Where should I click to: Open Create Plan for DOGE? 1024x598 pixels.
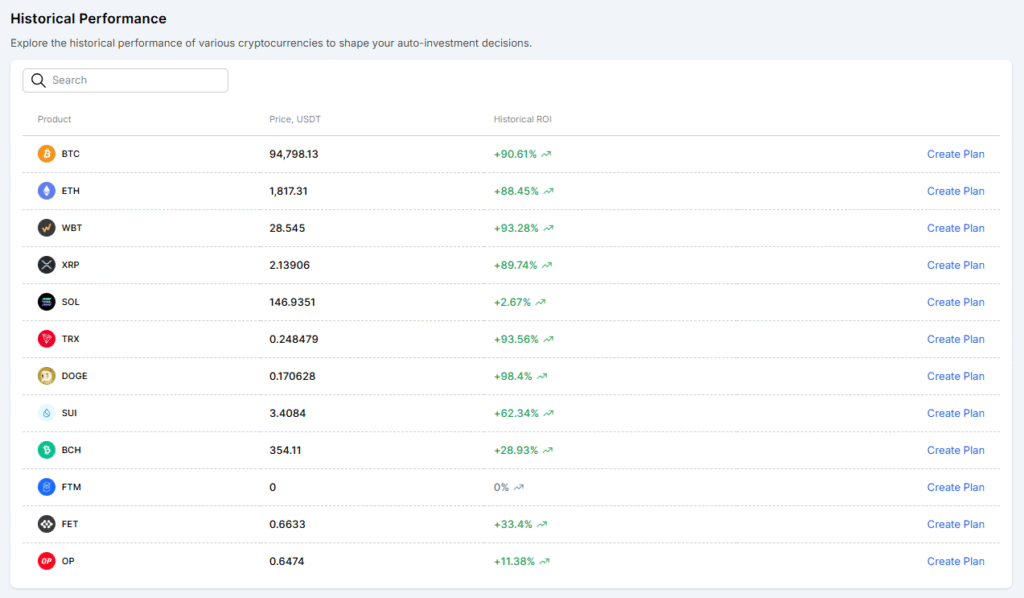(955, 376)
